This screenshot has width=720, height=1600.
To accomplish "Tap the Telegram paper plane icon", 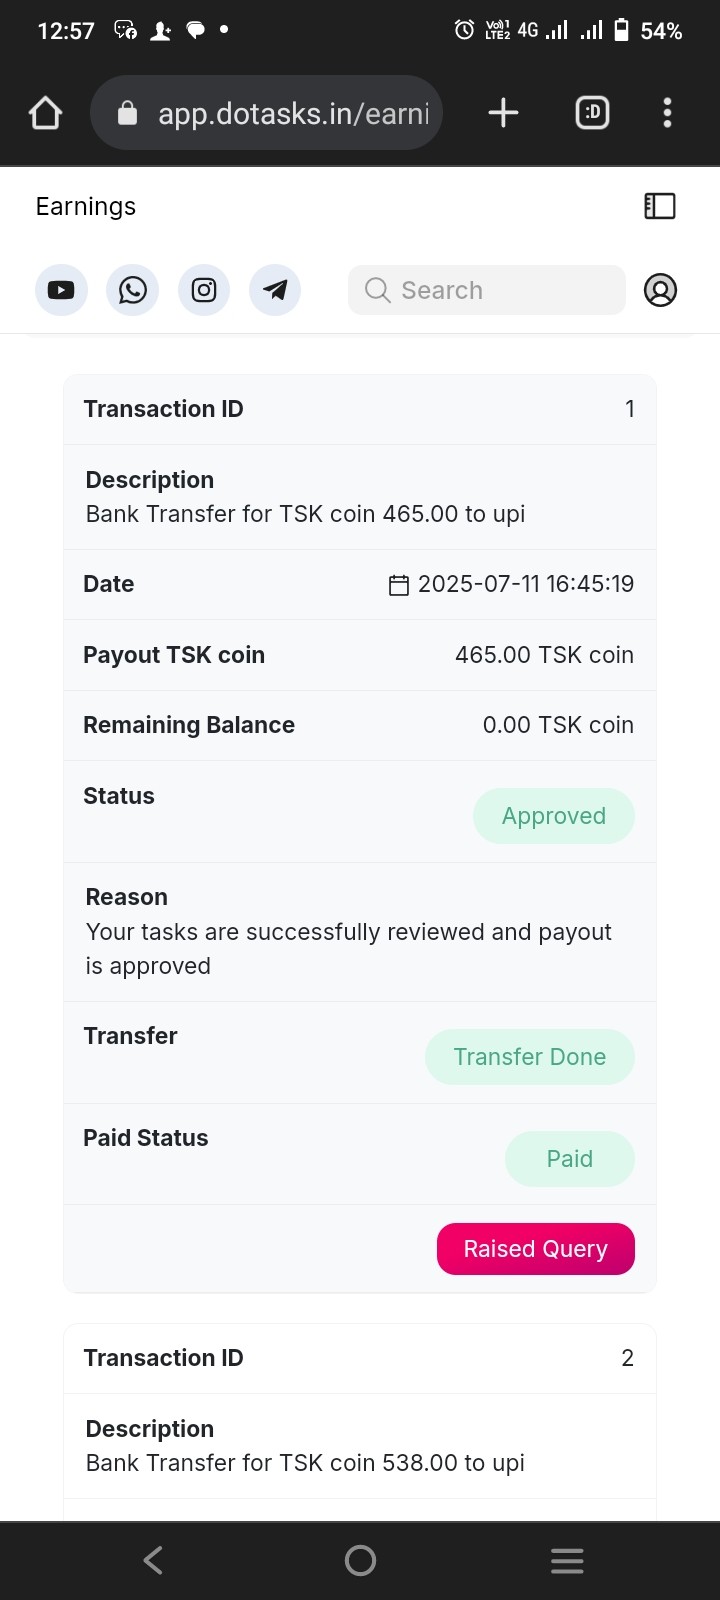I will (x=275, y=290).
